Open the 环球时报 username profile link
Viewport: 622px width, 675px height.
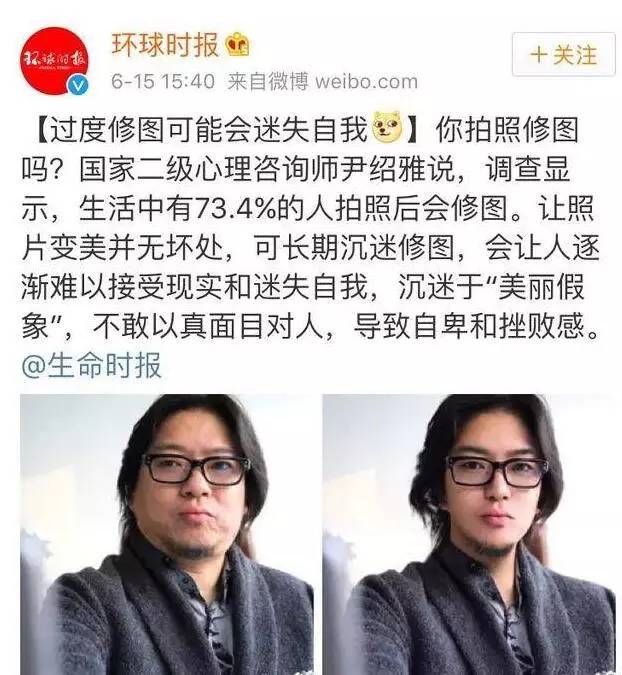click(x=165, y=44)
